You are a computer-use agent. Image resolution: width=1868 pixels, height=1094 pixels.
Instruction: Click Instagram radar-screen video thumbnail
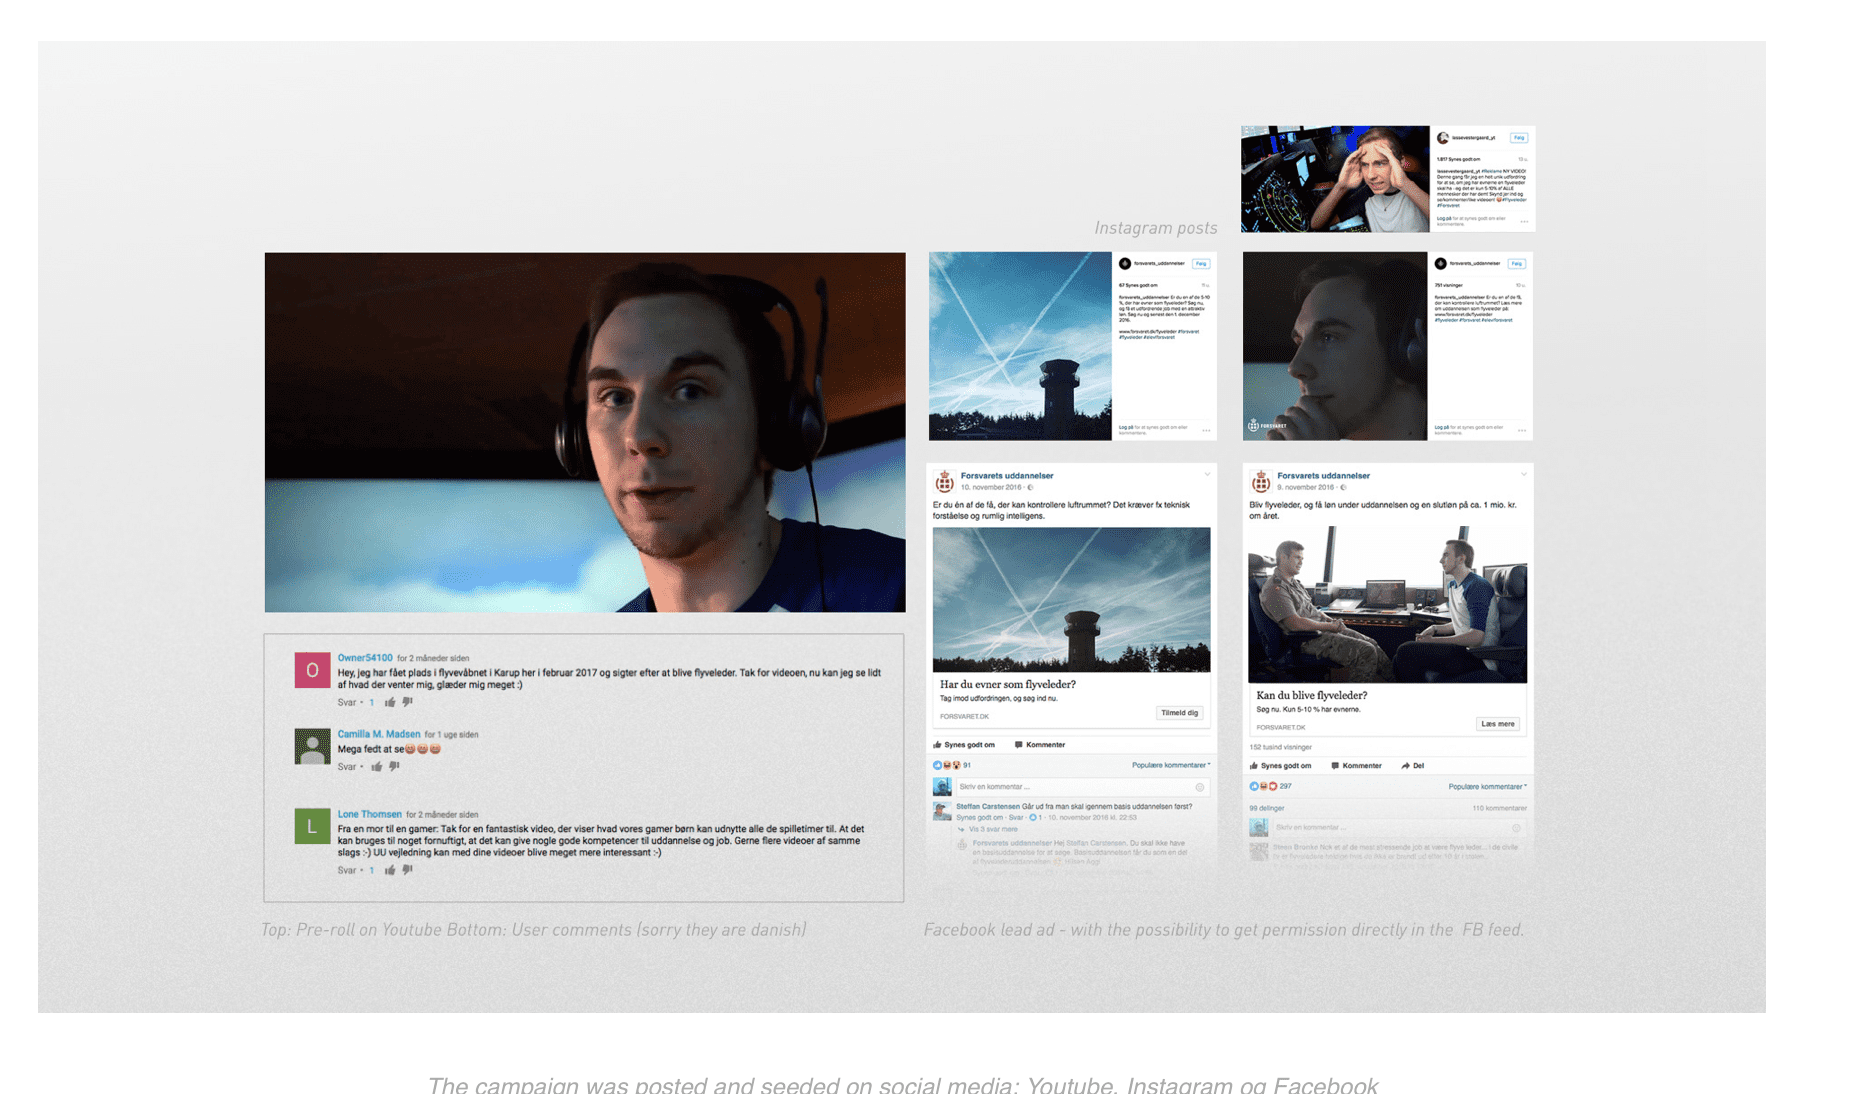click(x=1335, y=179)
